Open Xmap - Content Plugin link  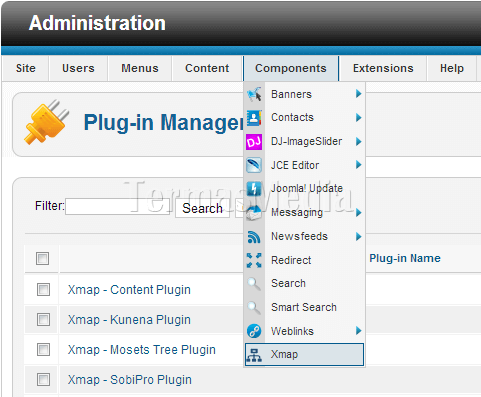click(129, 290)
